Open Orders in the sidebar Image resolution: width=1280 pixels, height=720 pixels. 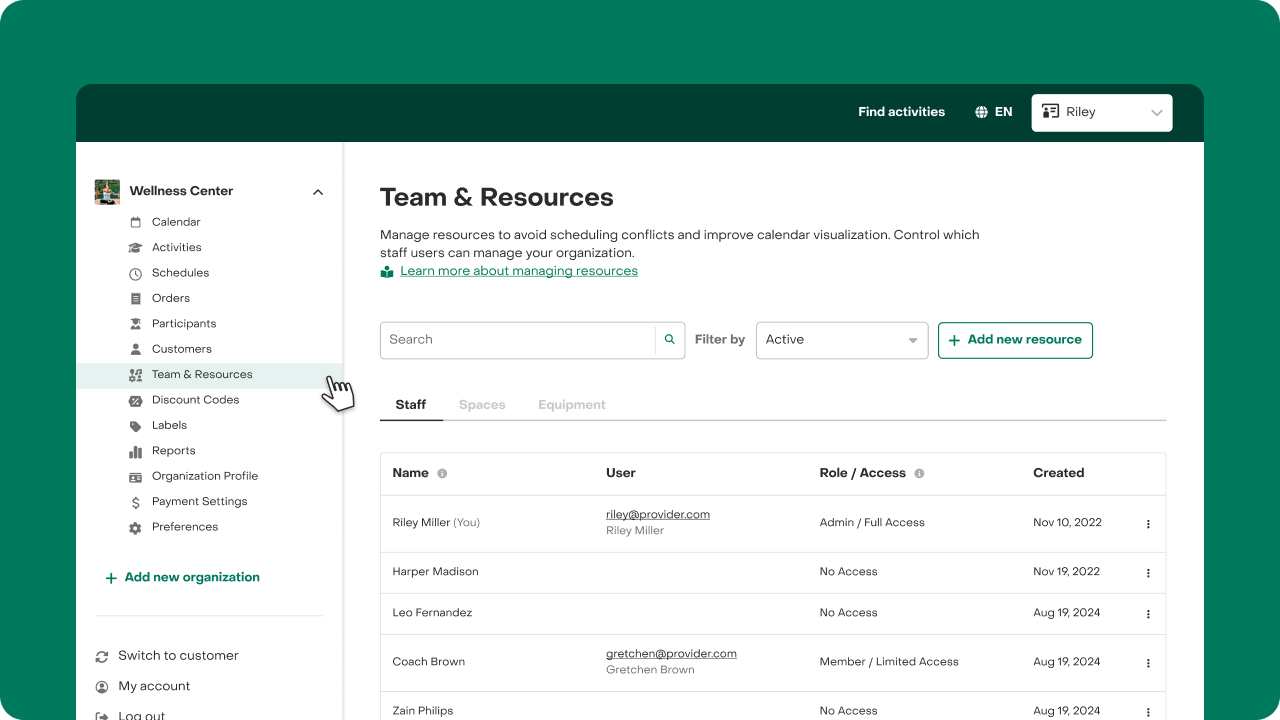(171, 298)
